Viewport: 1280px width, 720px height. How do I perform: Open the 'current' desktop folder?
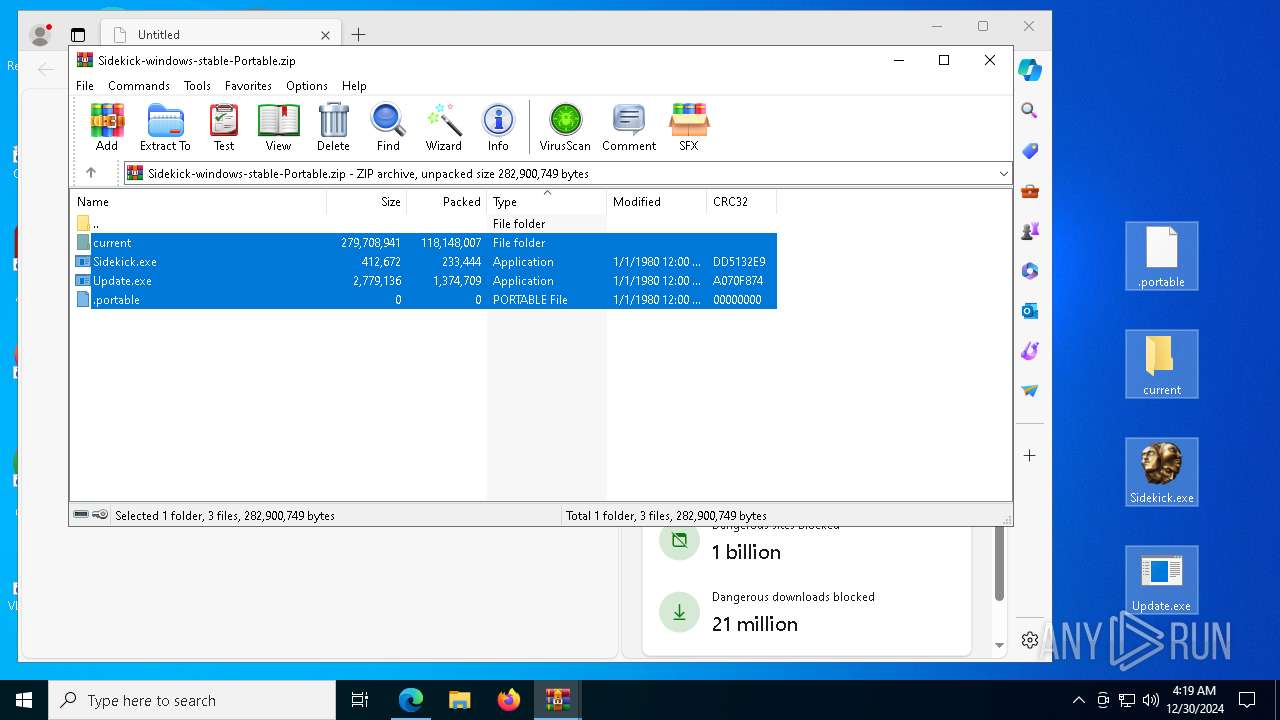coord(1162,365)
